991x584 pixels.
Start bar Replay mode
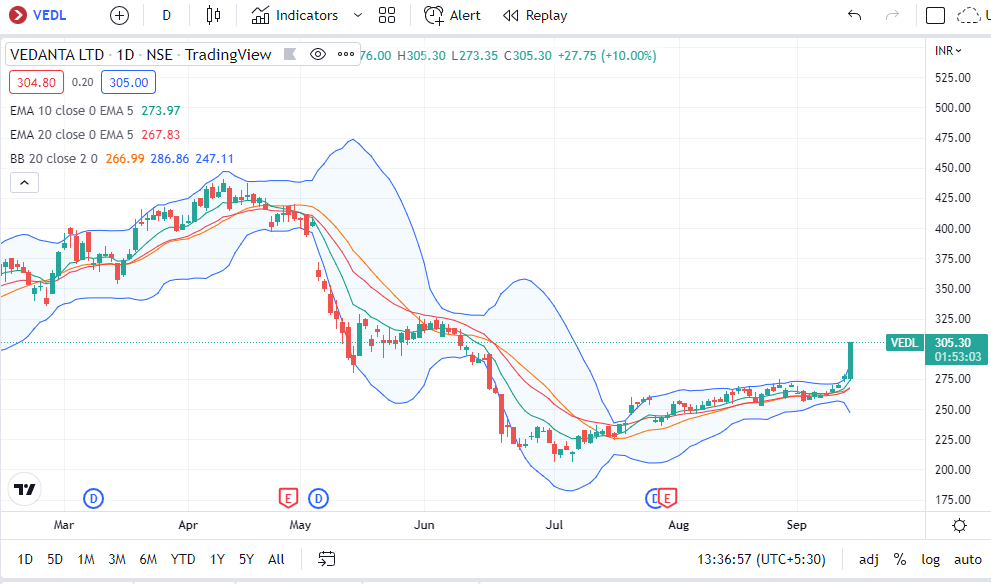click(x=535, y=15)
